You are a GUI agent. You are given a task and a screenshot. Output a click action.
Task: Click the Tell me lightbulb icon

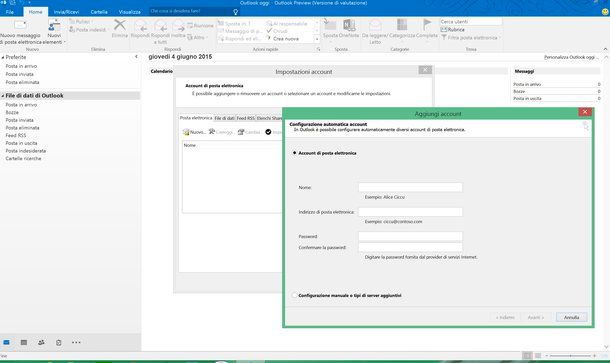pos(235,12)
